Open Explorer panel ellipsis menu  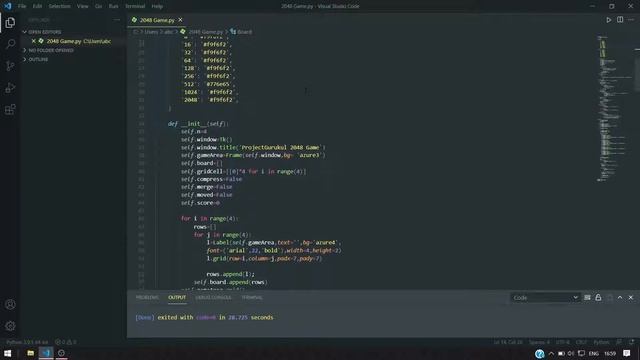117,20
